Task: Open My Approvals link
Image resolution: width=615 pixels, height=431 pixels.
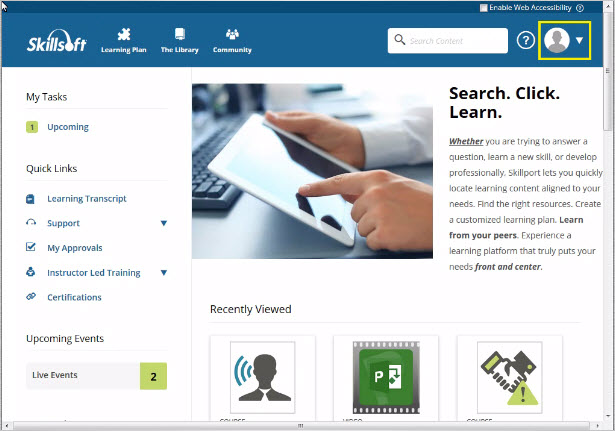Action: pyautogui.click(x=74, y=248)
